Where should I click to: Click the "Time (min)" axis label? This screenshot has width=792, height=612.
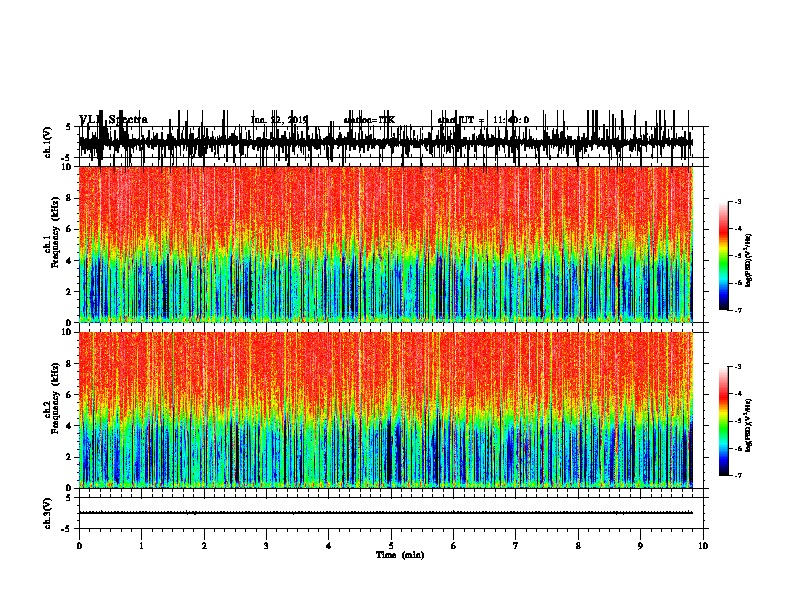[x=400, y=555]
